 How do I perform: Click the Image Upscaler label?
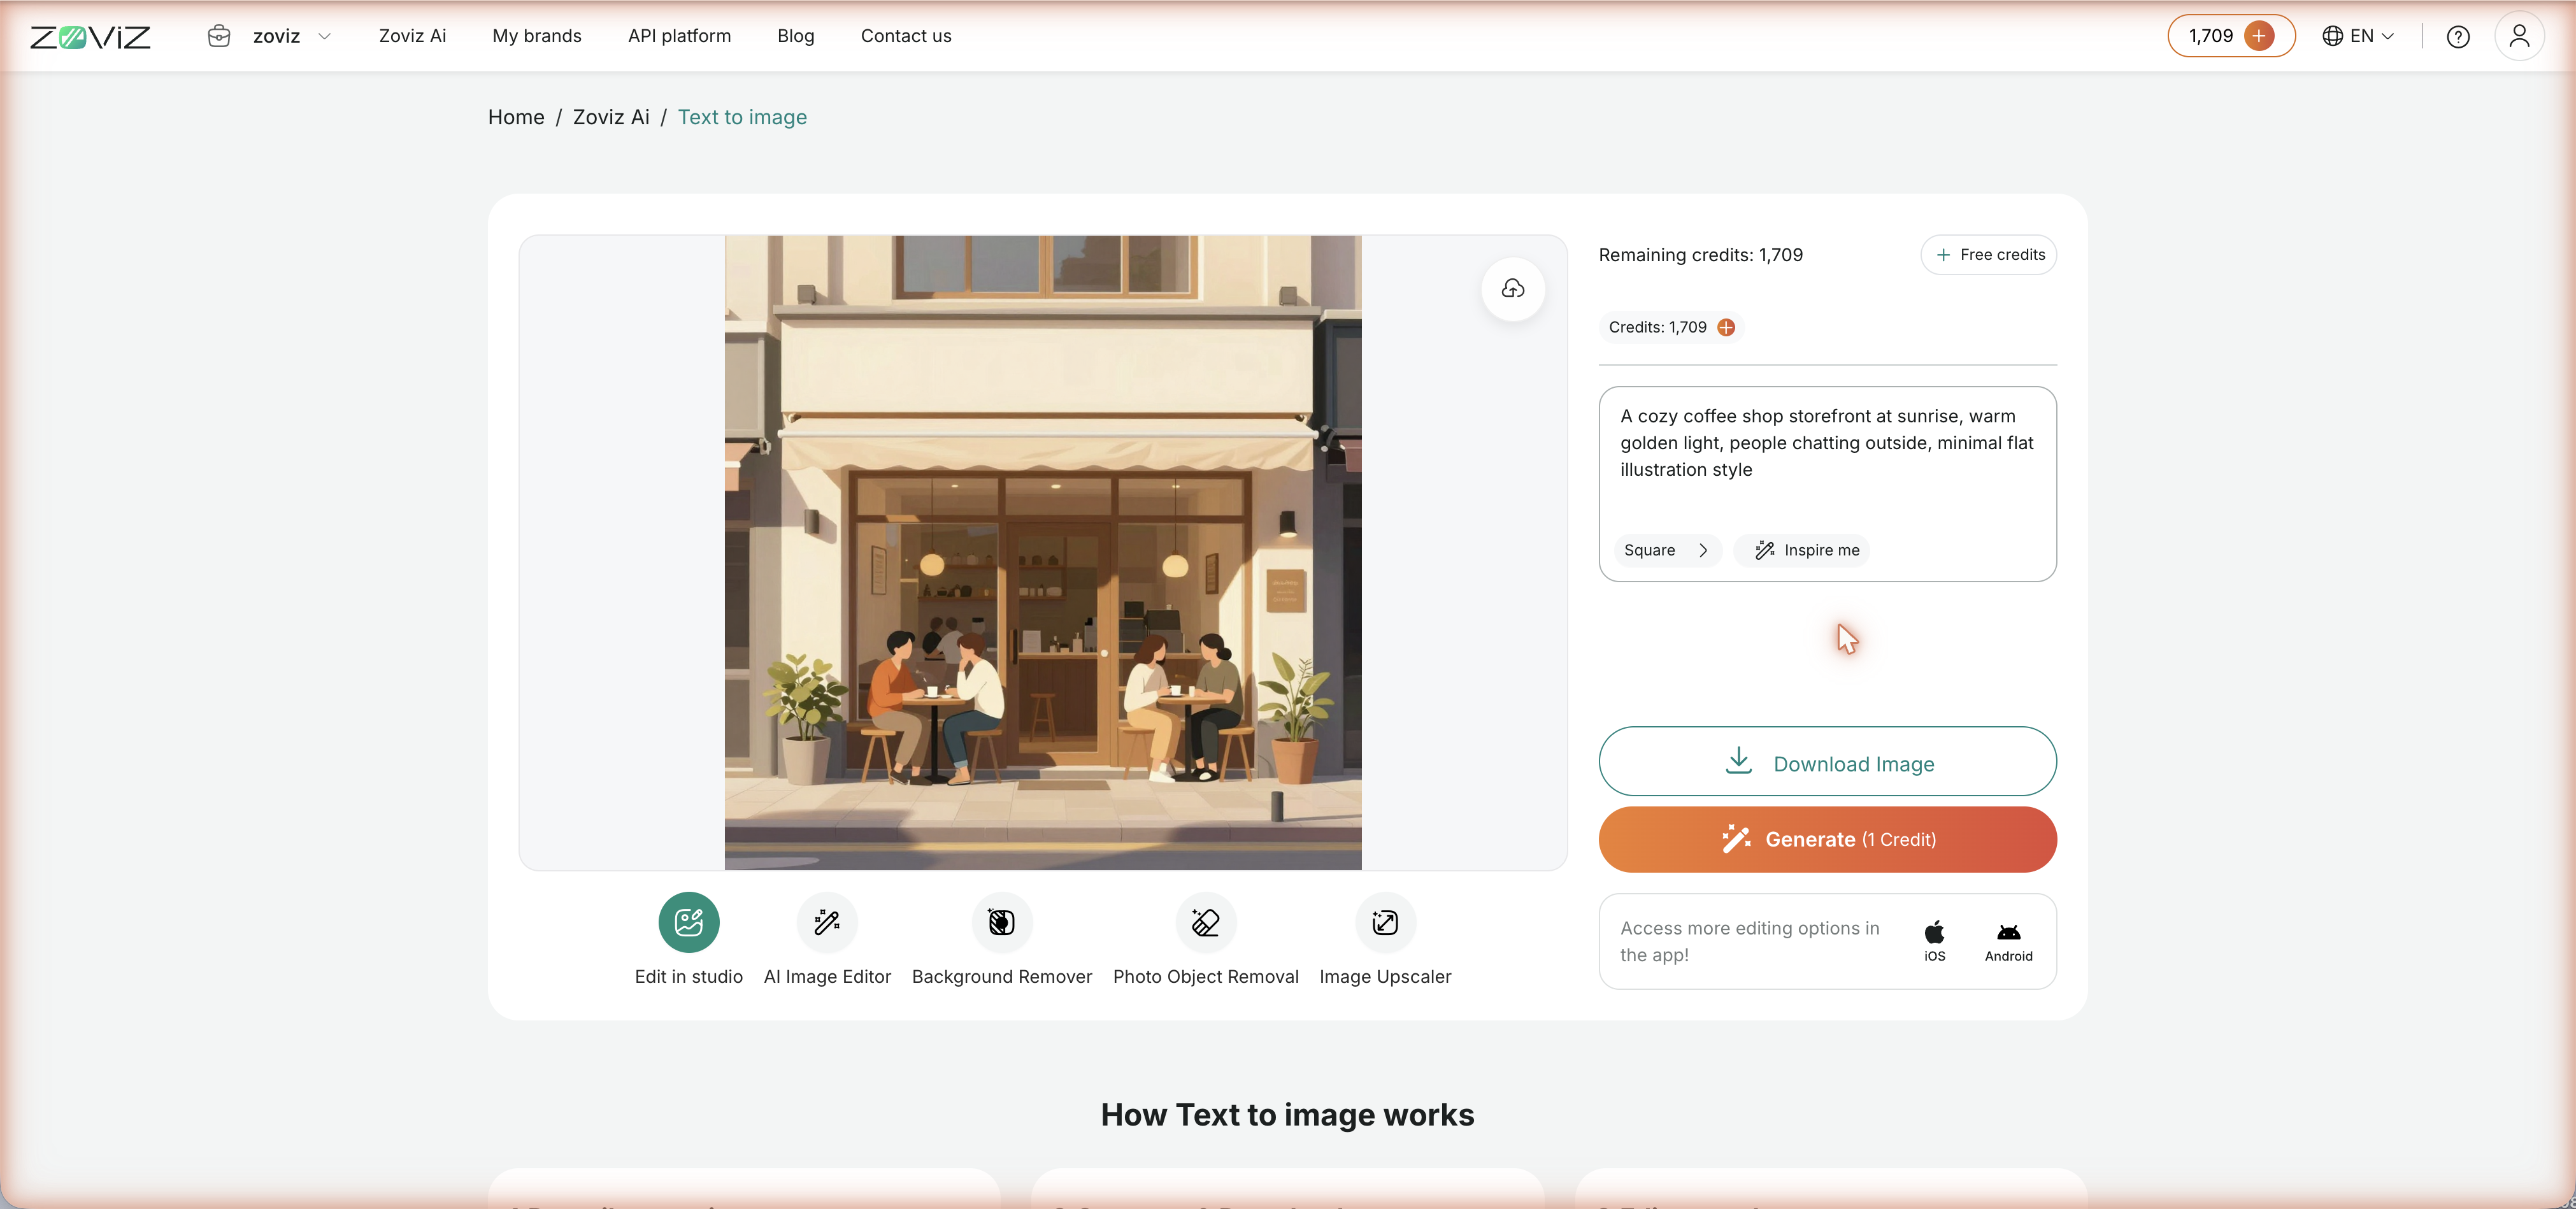(1385, 977)
